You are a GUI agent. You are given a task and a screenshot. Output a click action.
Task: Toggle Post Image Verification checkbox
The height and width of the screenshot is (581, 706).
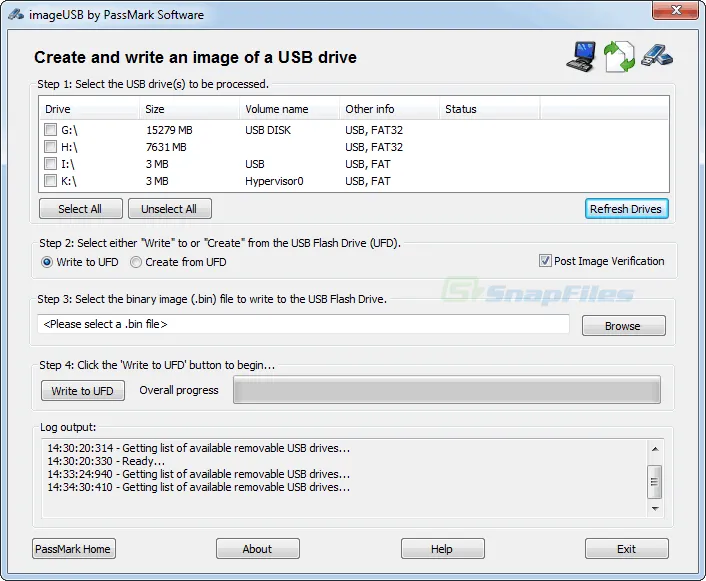point(545,261)
